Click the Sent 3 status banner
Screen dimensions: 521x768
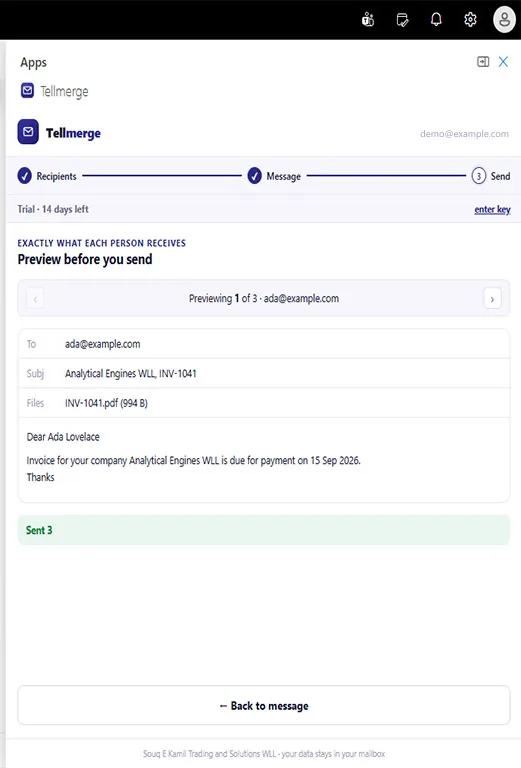pyautogui.click(x=264, y=530)
